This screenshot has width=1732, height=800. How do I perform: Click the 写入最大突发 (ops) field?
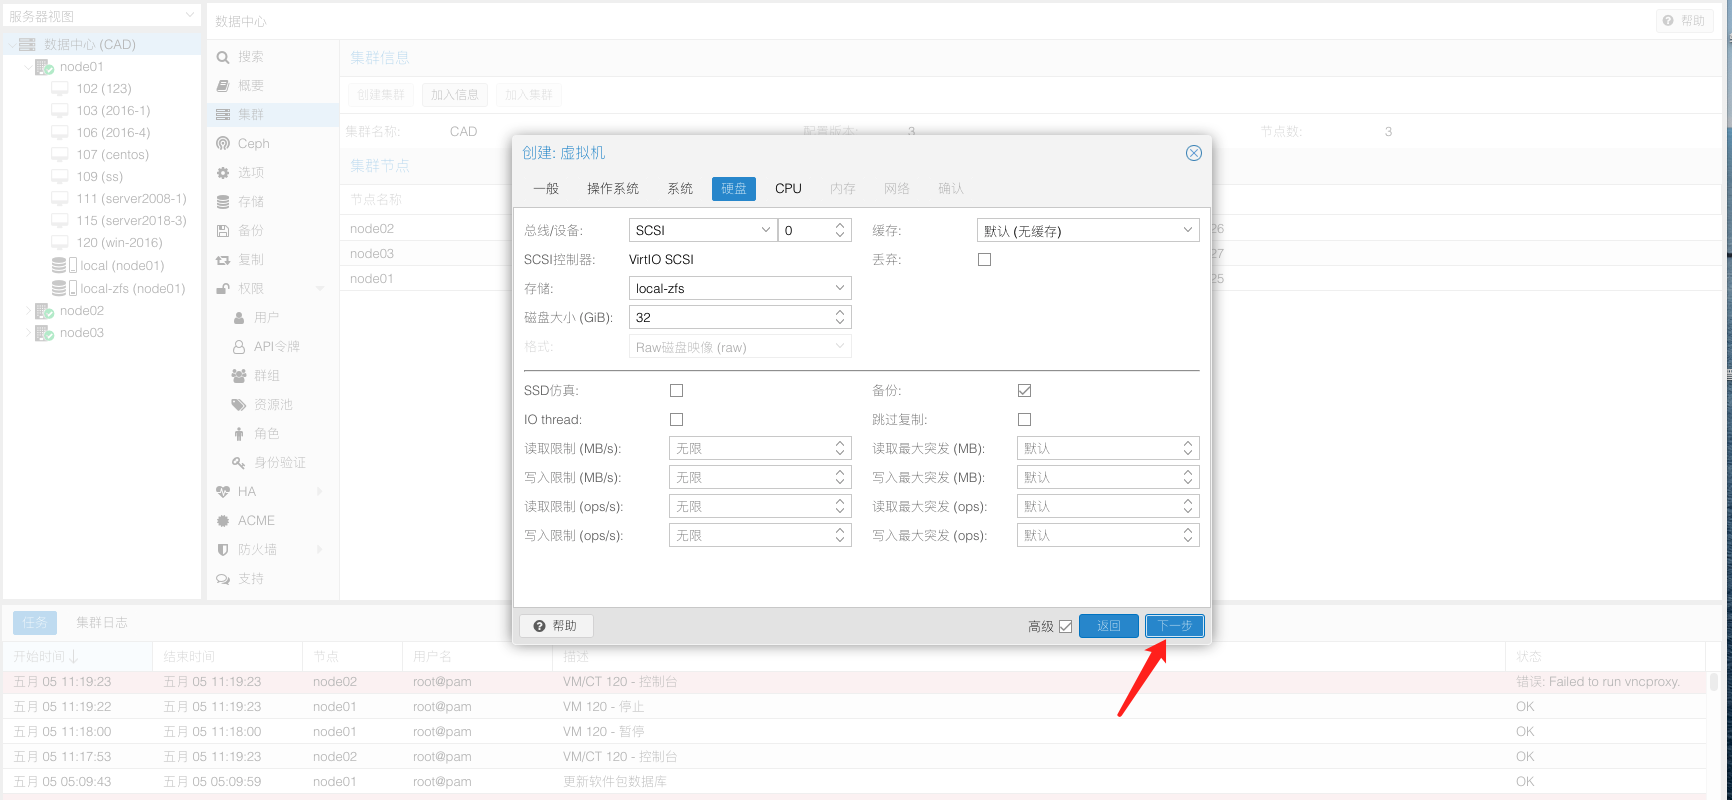point(1108,535)
